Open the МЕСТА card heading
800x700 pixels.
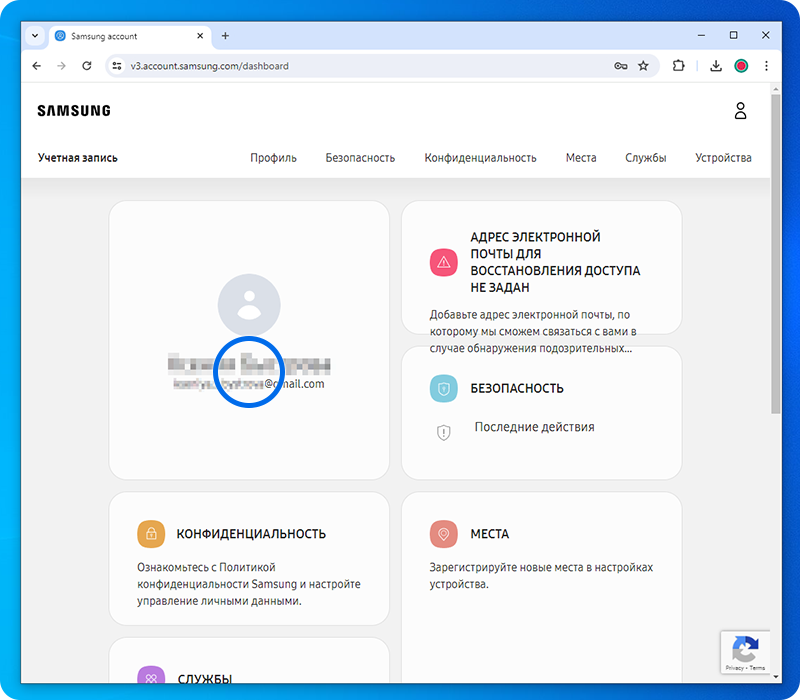pyautogui.click(x=490, y=534)
